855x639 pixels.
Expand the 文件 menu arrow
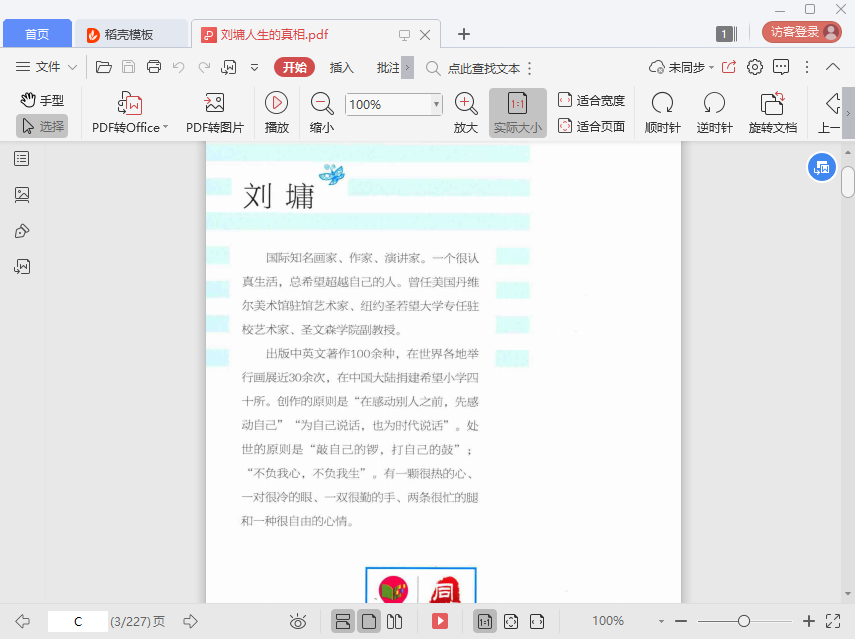[73, 68]
